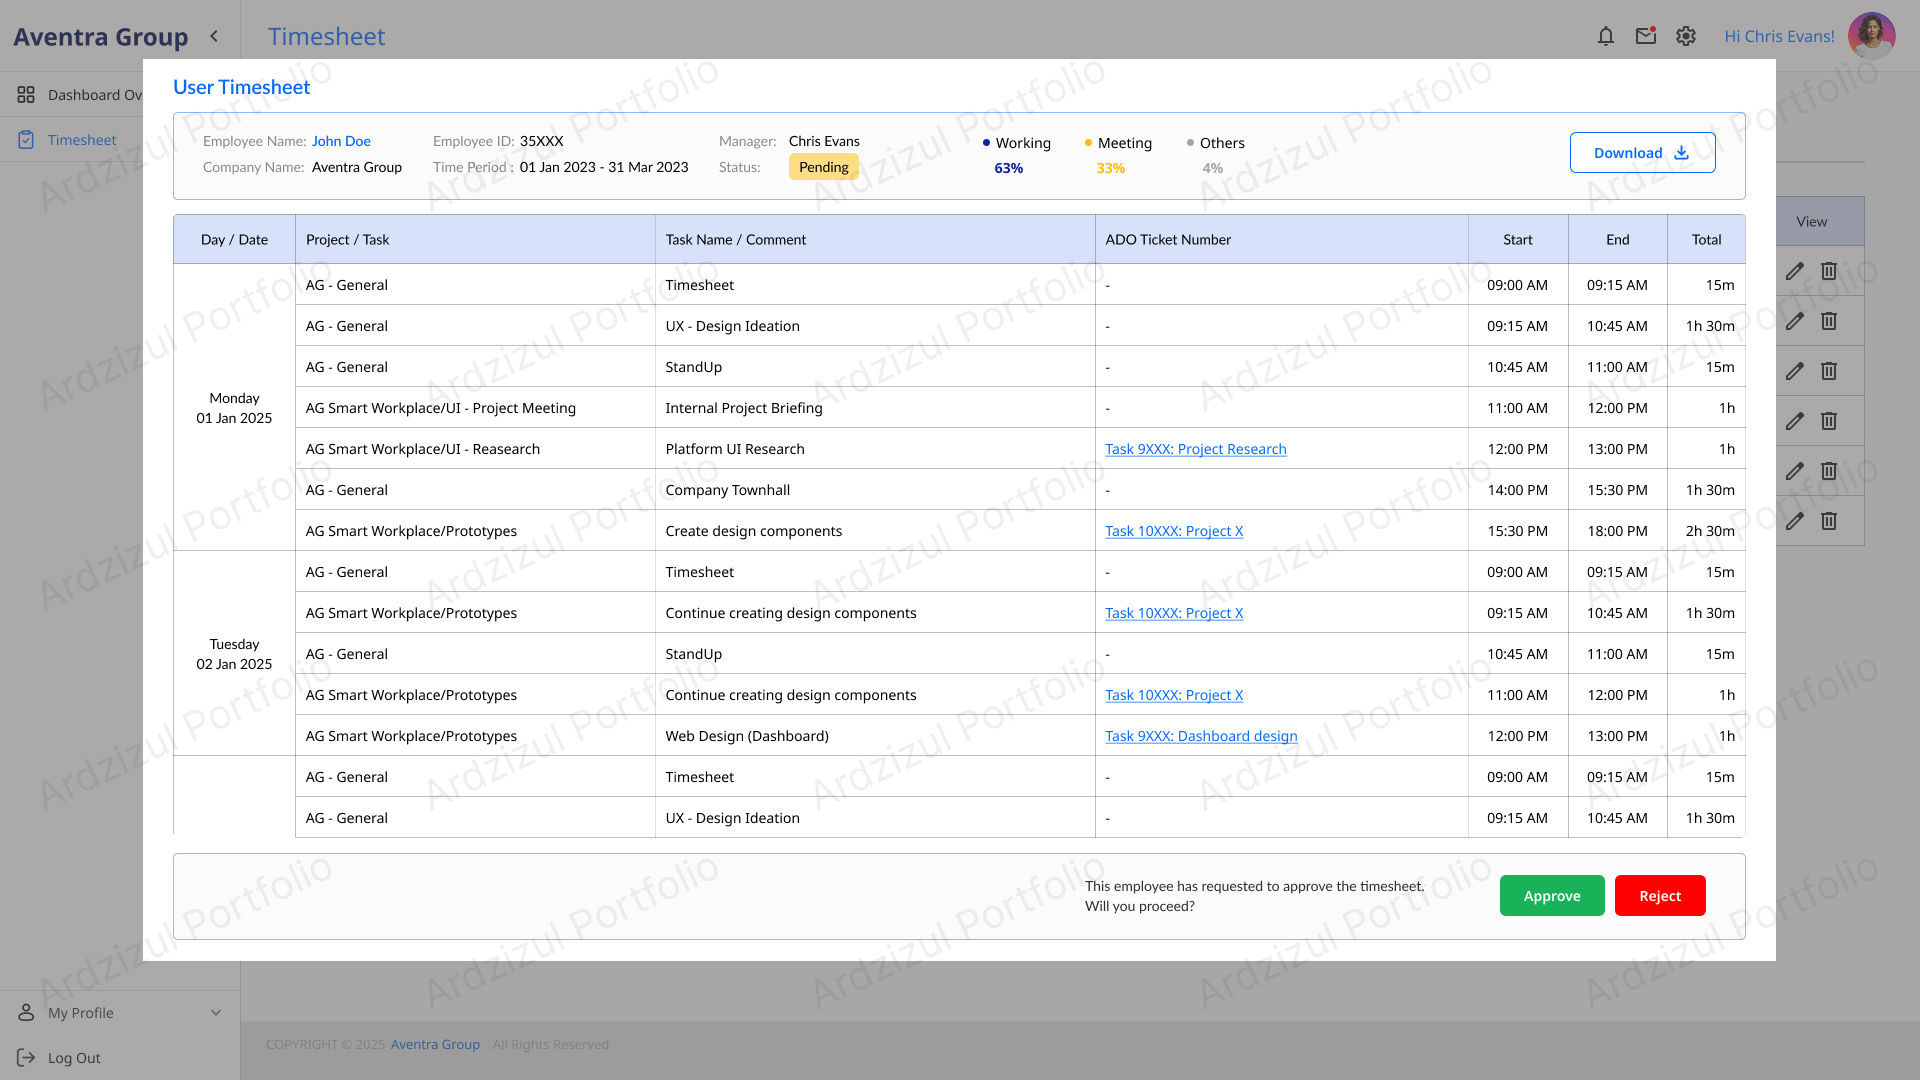Approve the employee timesheet
This screenshot has height=1080, width=1920.
pyautogui.click(x=1552, y=896)
